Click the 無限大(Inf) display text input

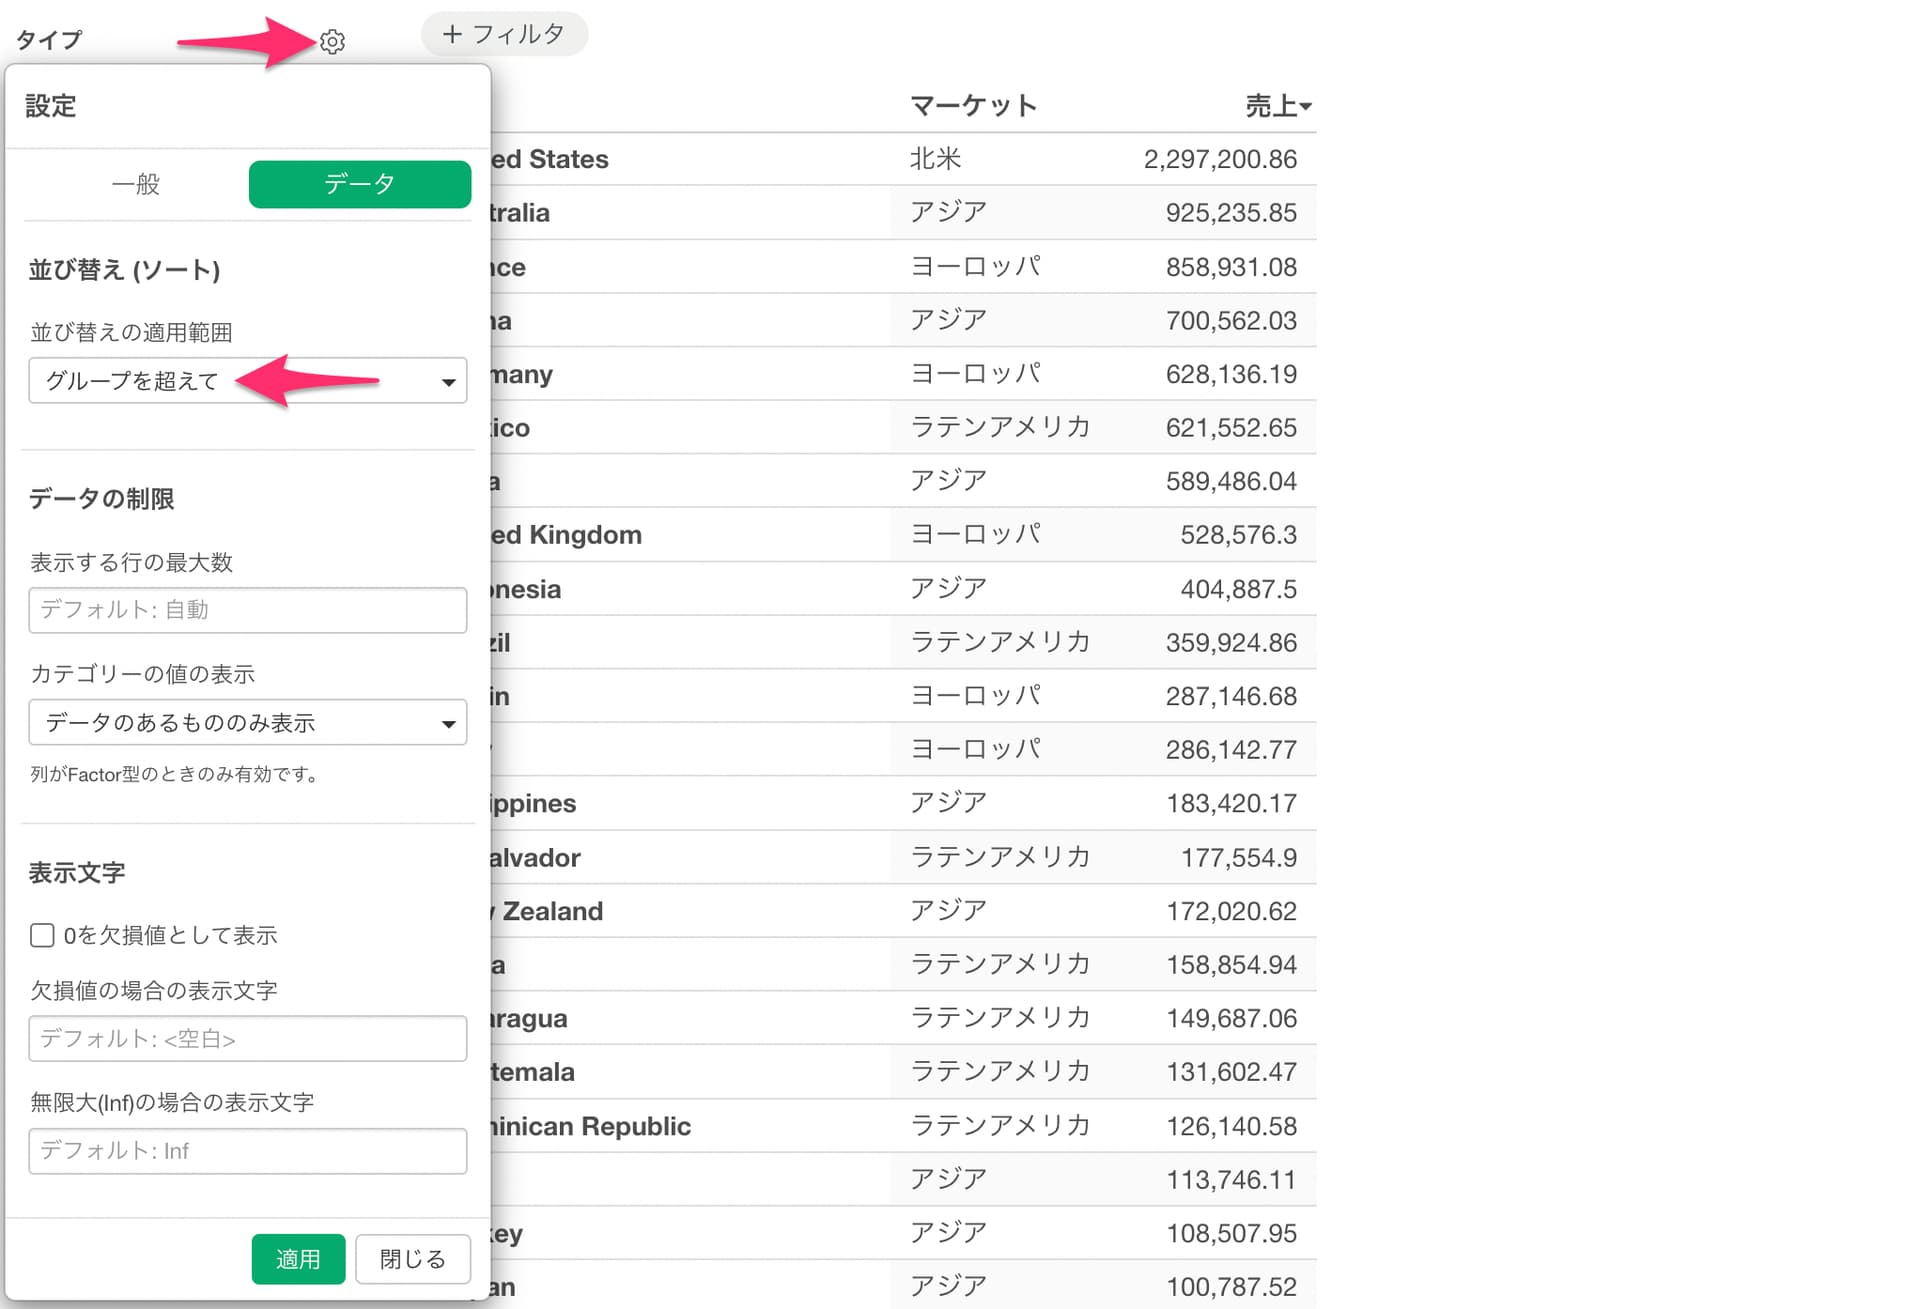[x=247, y=1151]
